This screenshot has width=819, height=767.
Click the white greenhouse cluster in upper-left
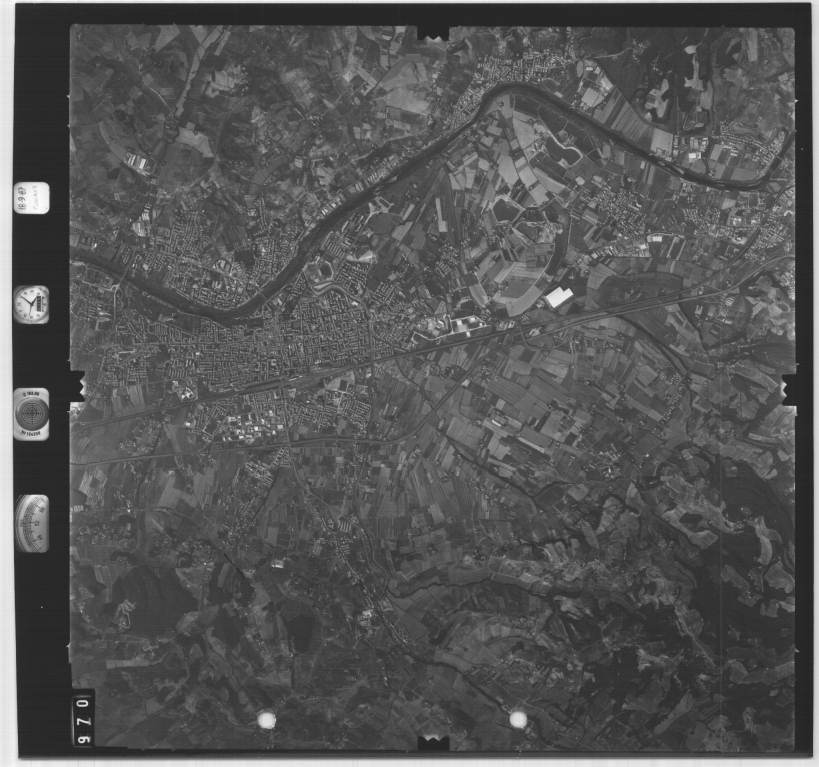pyautogui.click(x=140, y=162)
